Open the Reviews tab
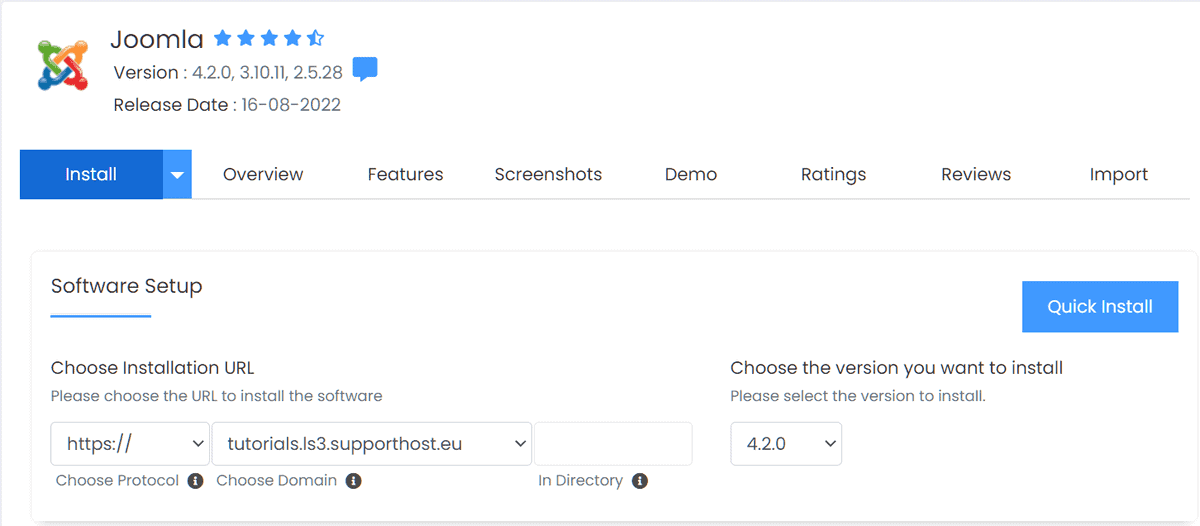 point(976,175)
